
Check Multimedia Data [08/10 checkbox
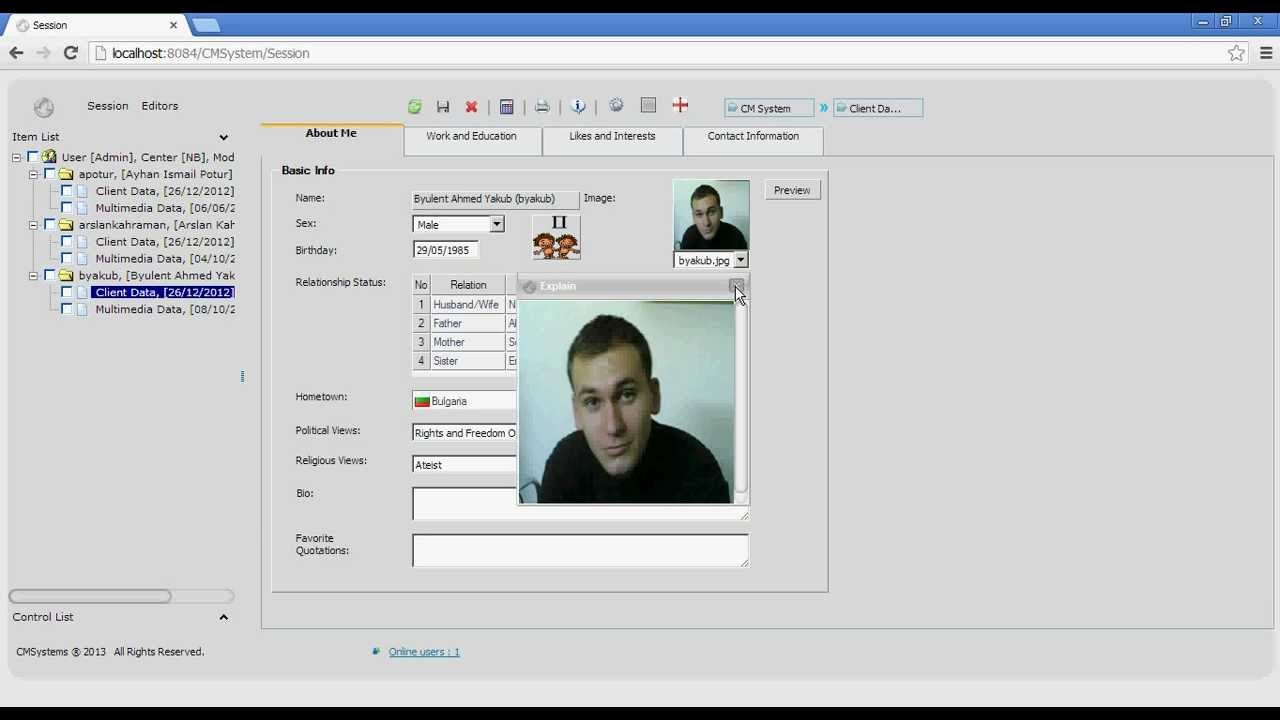66,309
